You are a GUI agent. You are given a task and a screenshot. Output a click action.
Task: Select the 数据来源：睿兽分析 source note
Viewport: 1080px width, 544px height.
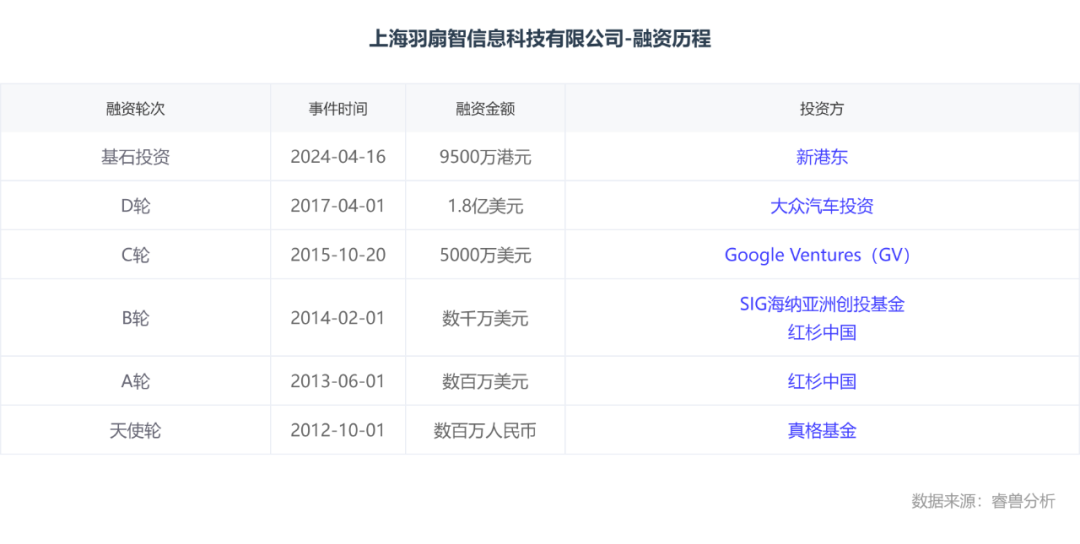coord(983,501)
